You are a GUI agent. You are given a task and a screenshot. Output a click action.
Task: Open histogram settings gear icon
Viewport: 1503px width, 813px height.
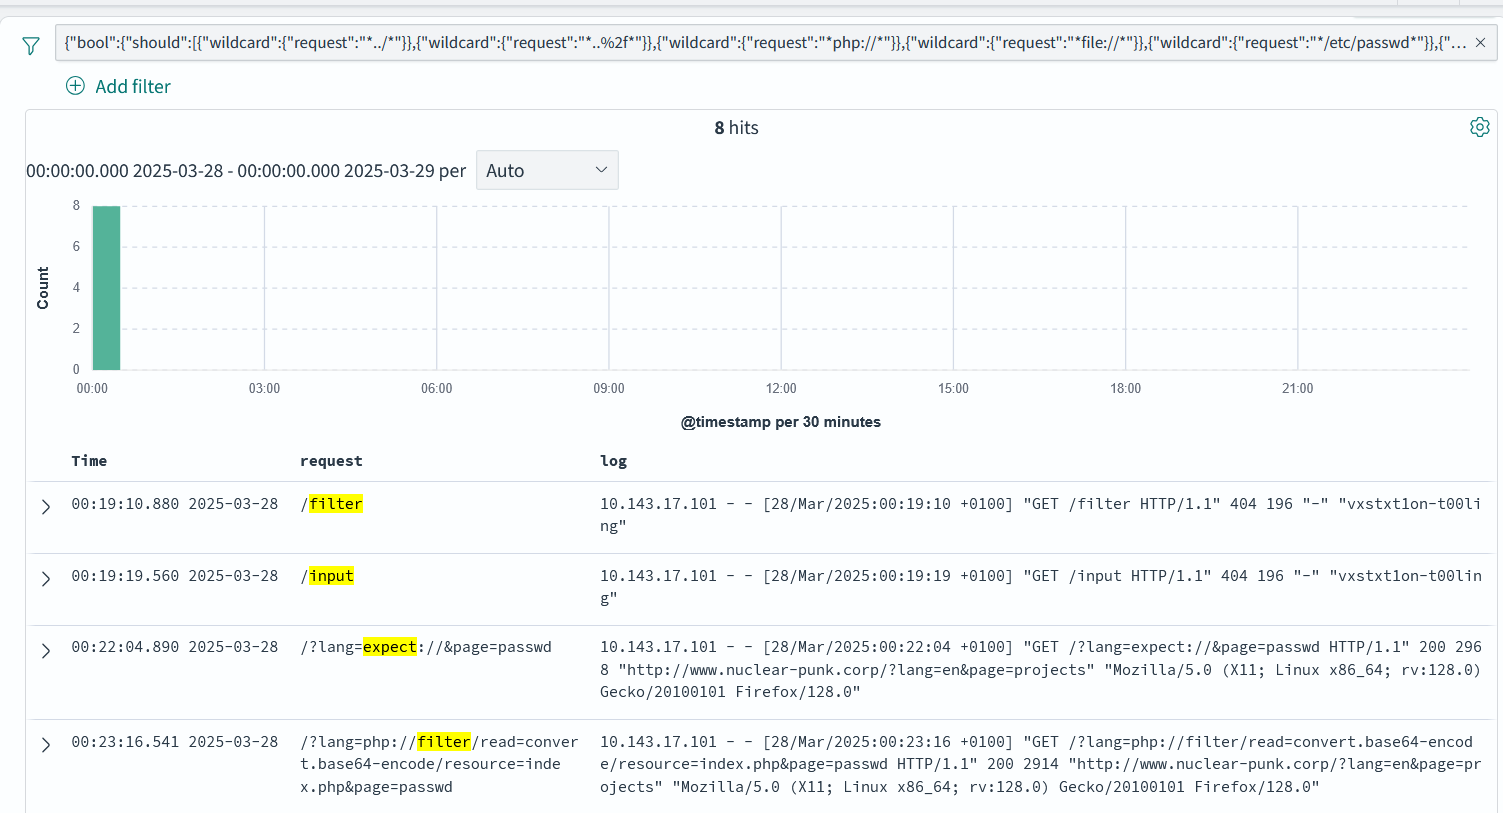coord(1479,127)
